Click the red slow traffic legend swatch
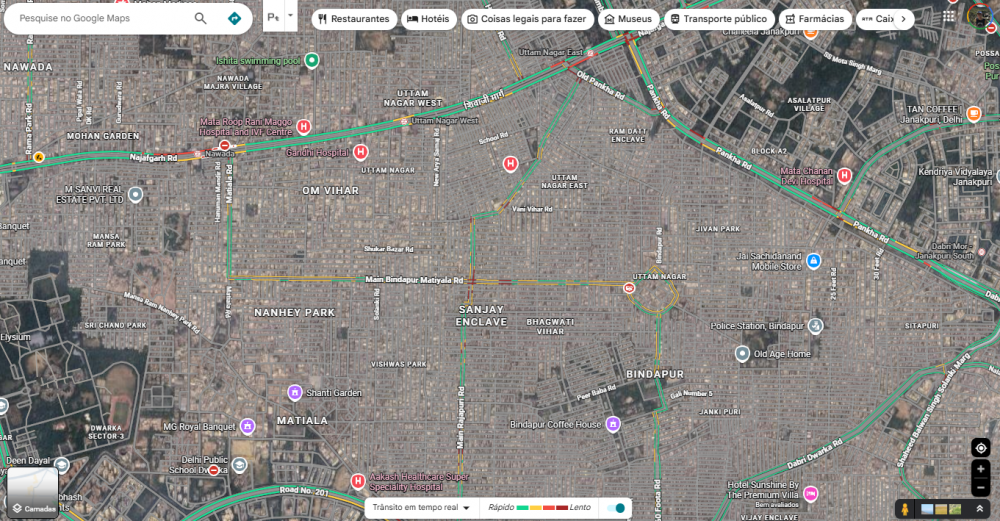Viewport: 1000px width, 521px height. point(548,508)
